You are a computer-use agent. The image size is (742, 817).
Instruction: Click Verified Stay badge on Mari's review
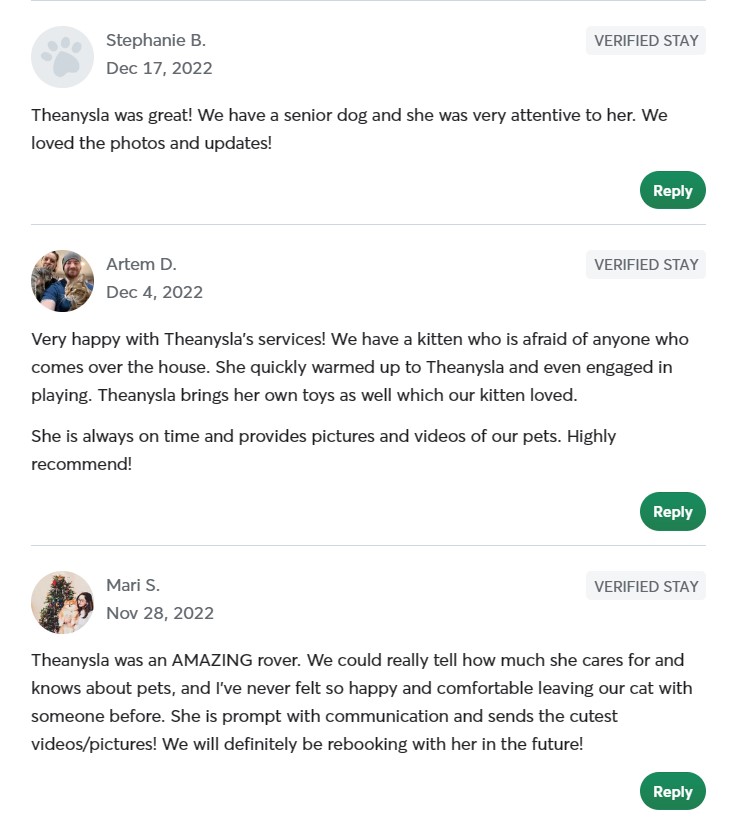click(645, 586)
